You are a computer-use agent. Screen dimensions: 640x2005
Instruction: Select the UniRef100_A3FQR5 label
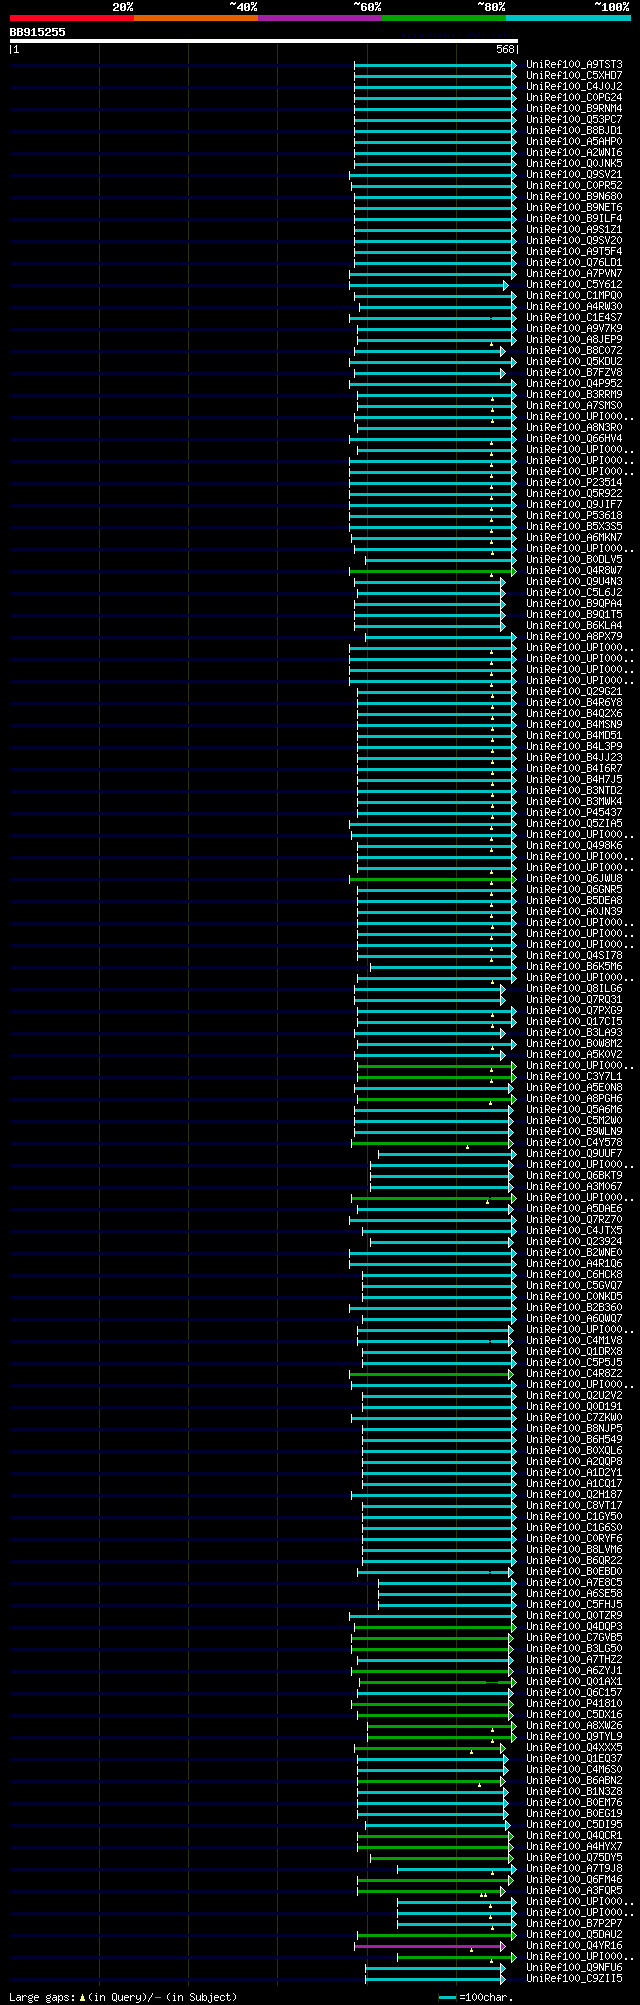574,1890
